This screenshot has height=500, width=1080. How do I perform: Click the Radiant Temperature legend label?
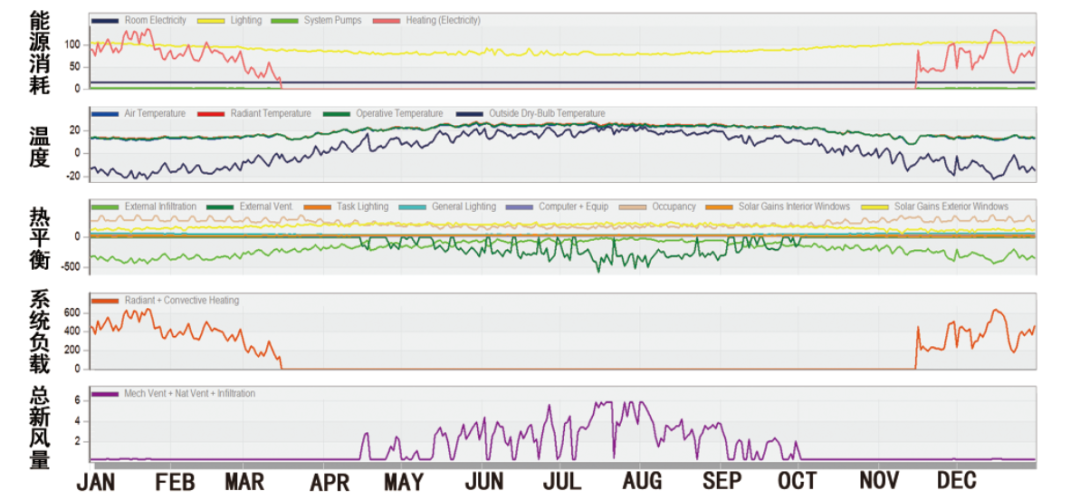click(x=270, y=114)
